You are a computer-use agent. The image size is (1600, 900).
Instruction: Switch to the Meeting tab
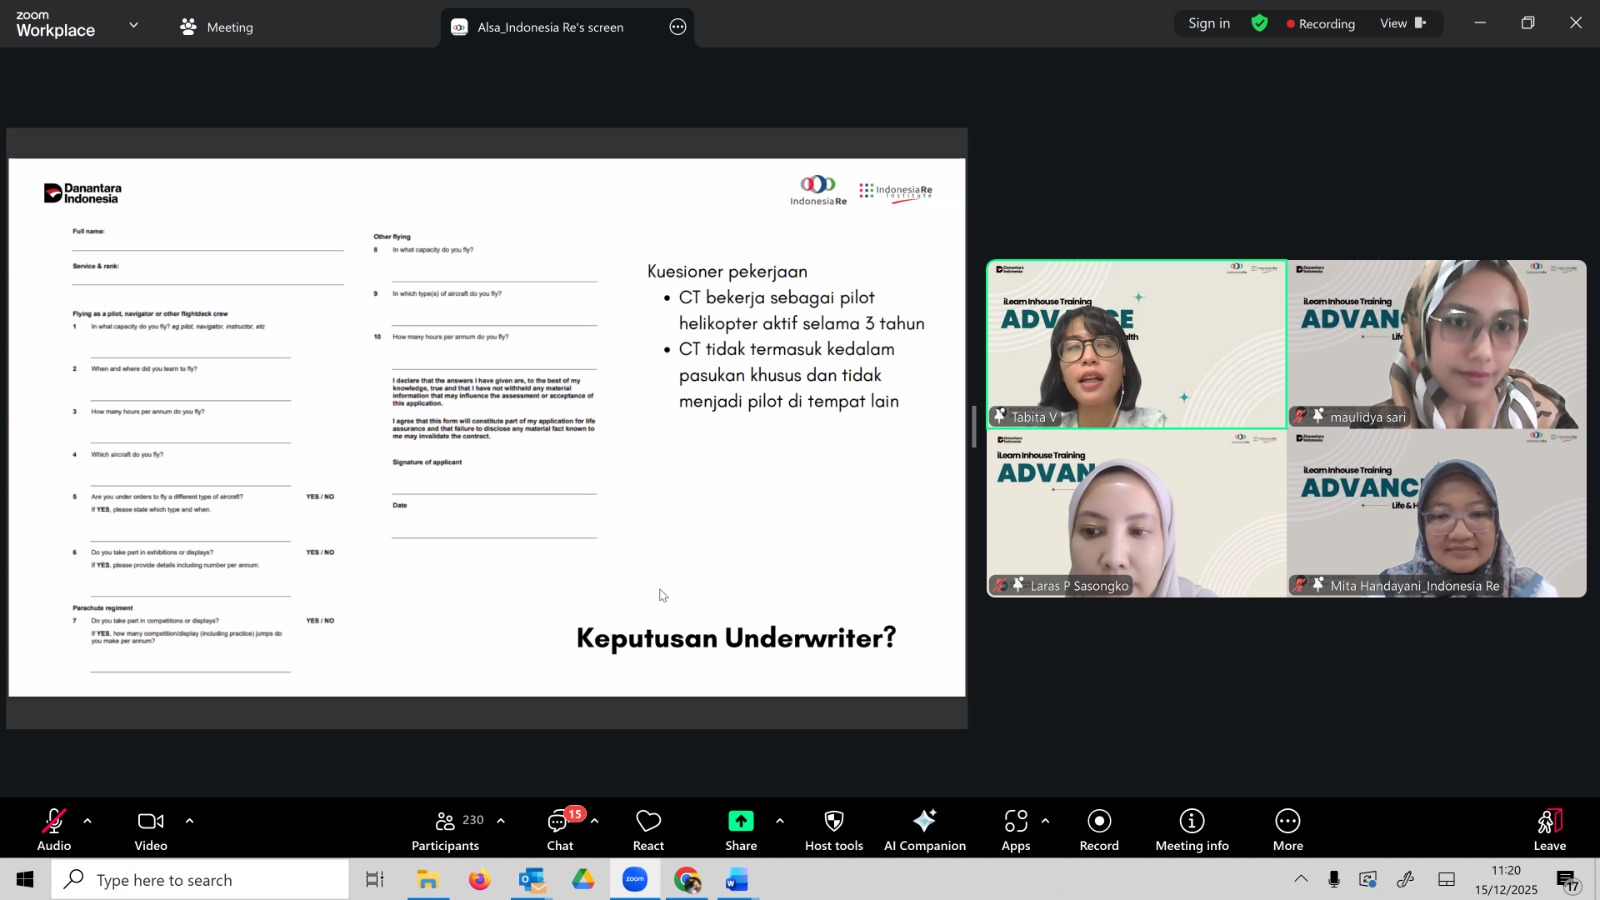point(217,27)
